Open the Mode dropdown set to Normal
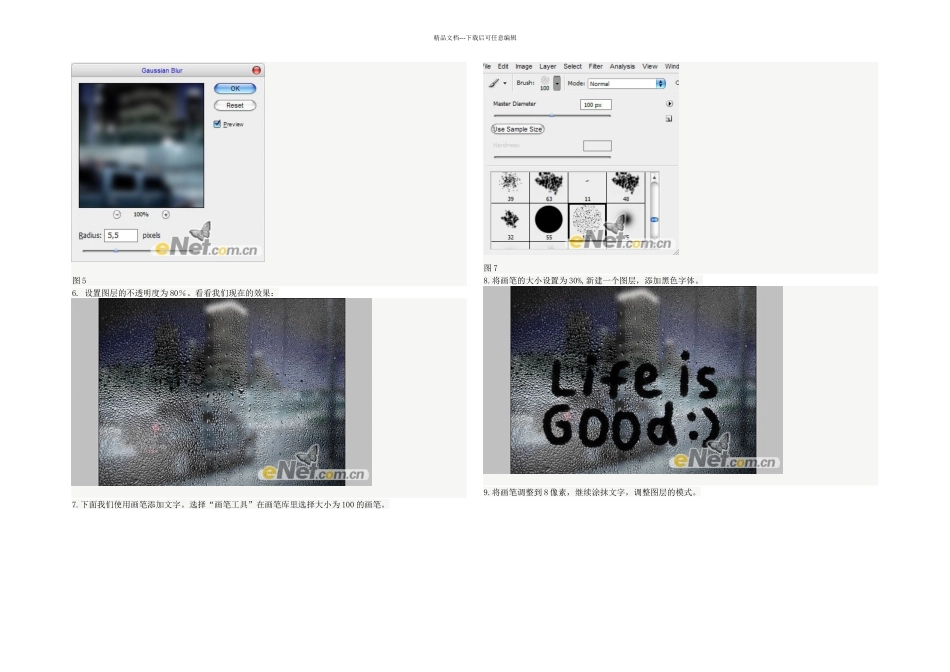 pos(626,84)
